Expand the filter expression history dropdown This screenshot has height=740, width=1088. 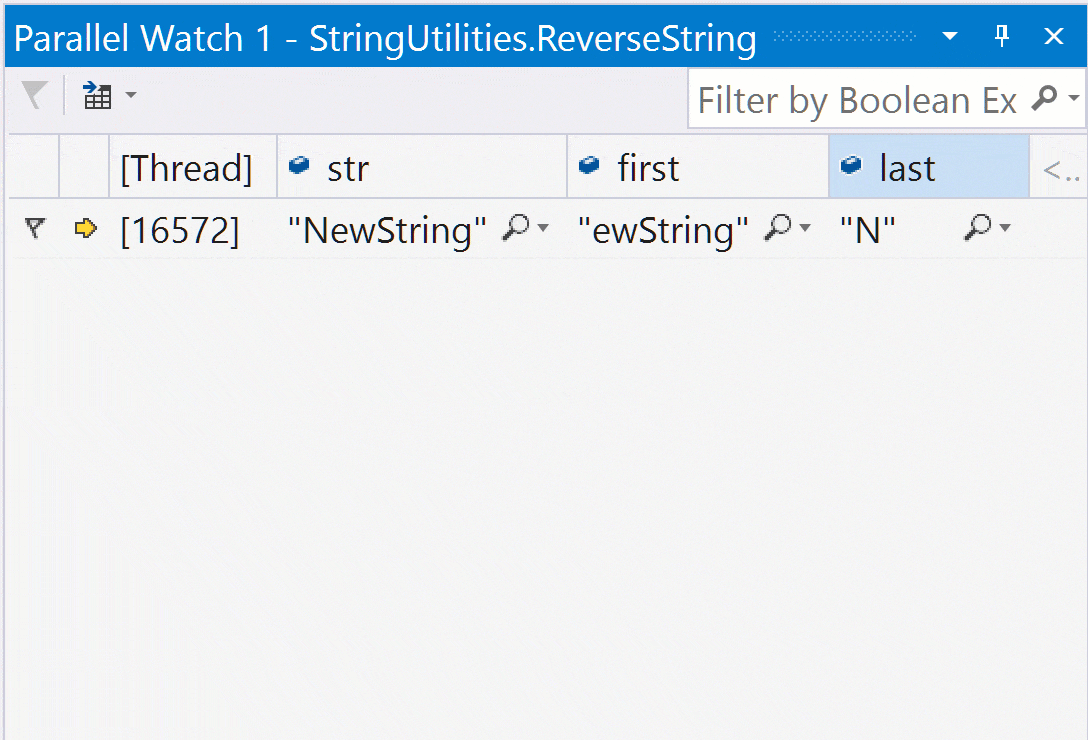(1074, 99)
